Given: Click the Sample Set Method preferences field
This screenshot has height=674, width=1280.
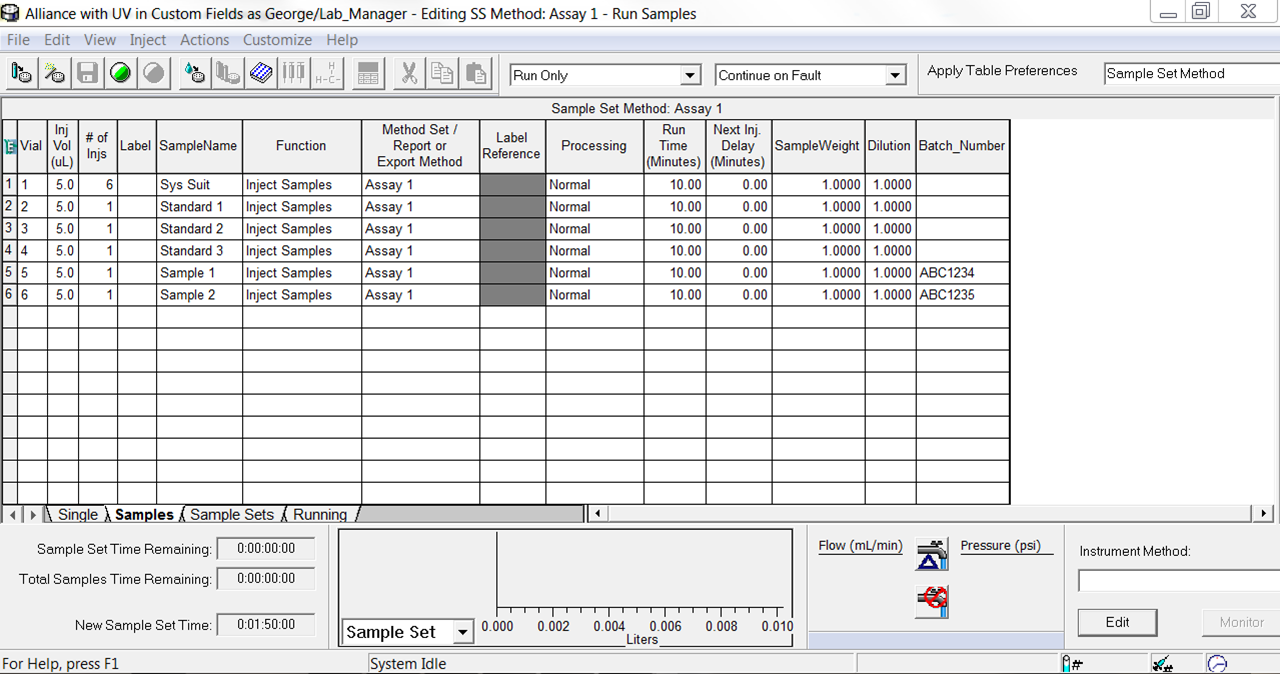Looking at the screenshot, I should [x=1192, y=74].
